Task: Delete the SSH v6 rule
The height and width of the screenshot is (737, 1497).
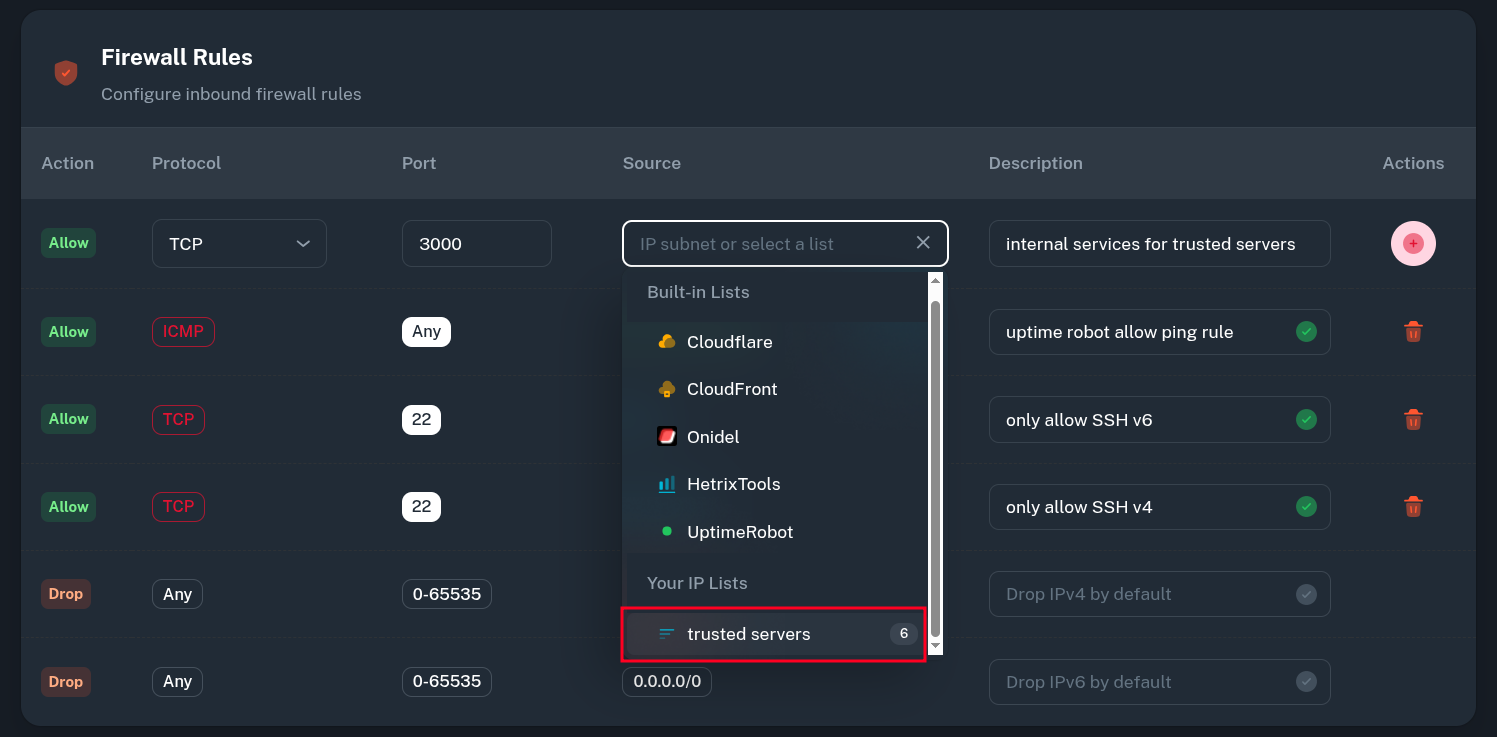Action: tap(1413, 419)
